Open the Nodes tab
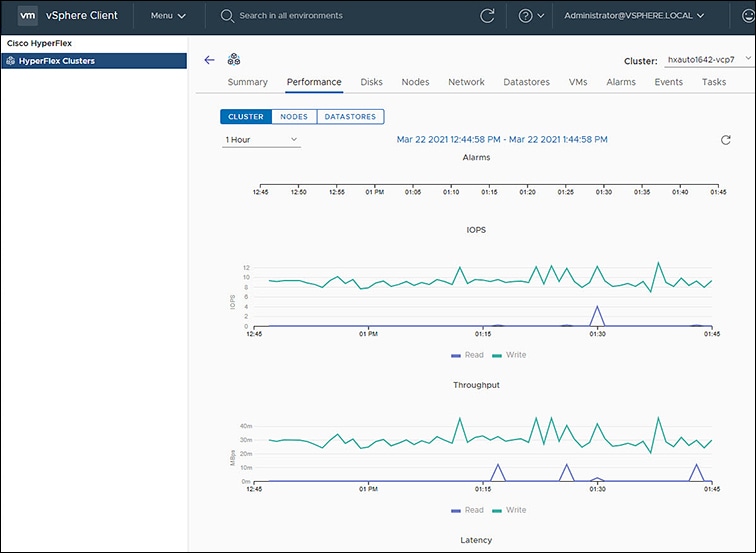 pos(415,82)
